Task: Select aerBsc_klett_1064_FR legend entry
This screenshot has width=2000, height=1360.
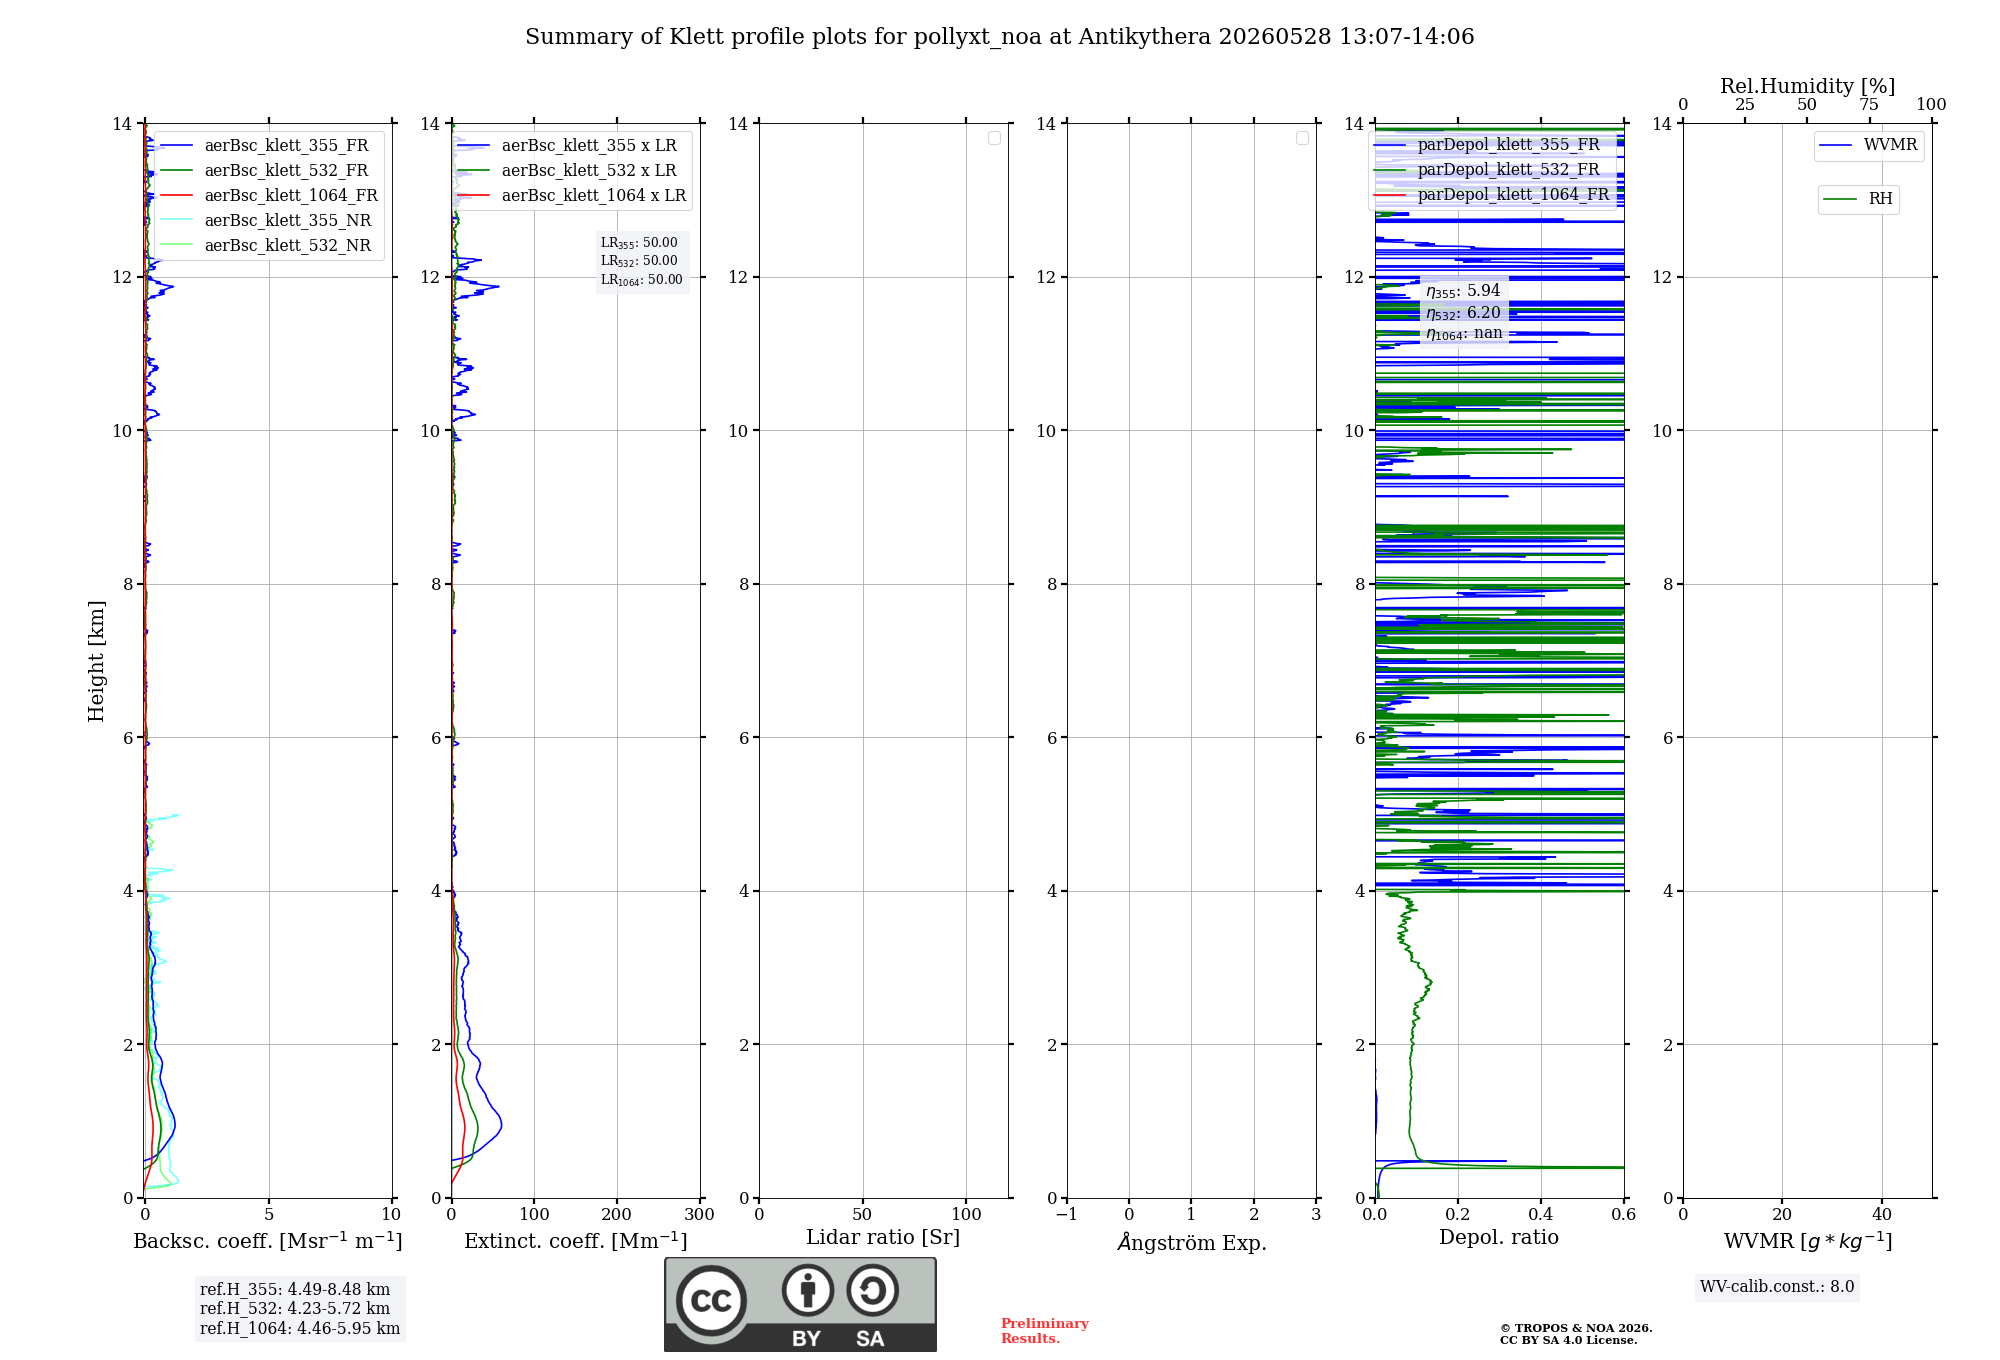Action: (x=268, y=196)
